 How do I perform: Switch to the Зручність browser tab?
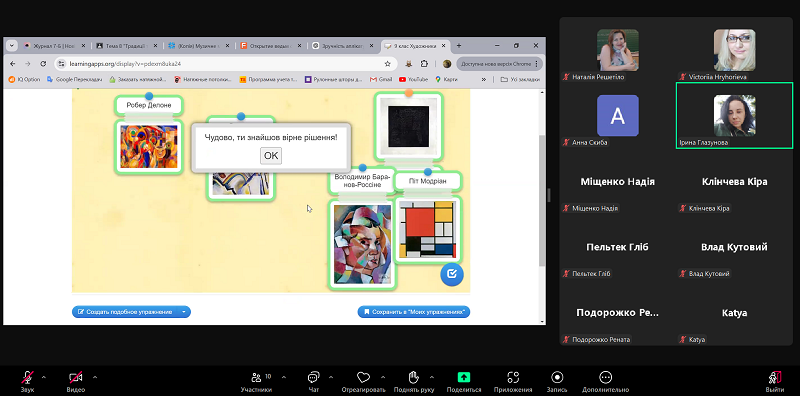pos(342,46)
